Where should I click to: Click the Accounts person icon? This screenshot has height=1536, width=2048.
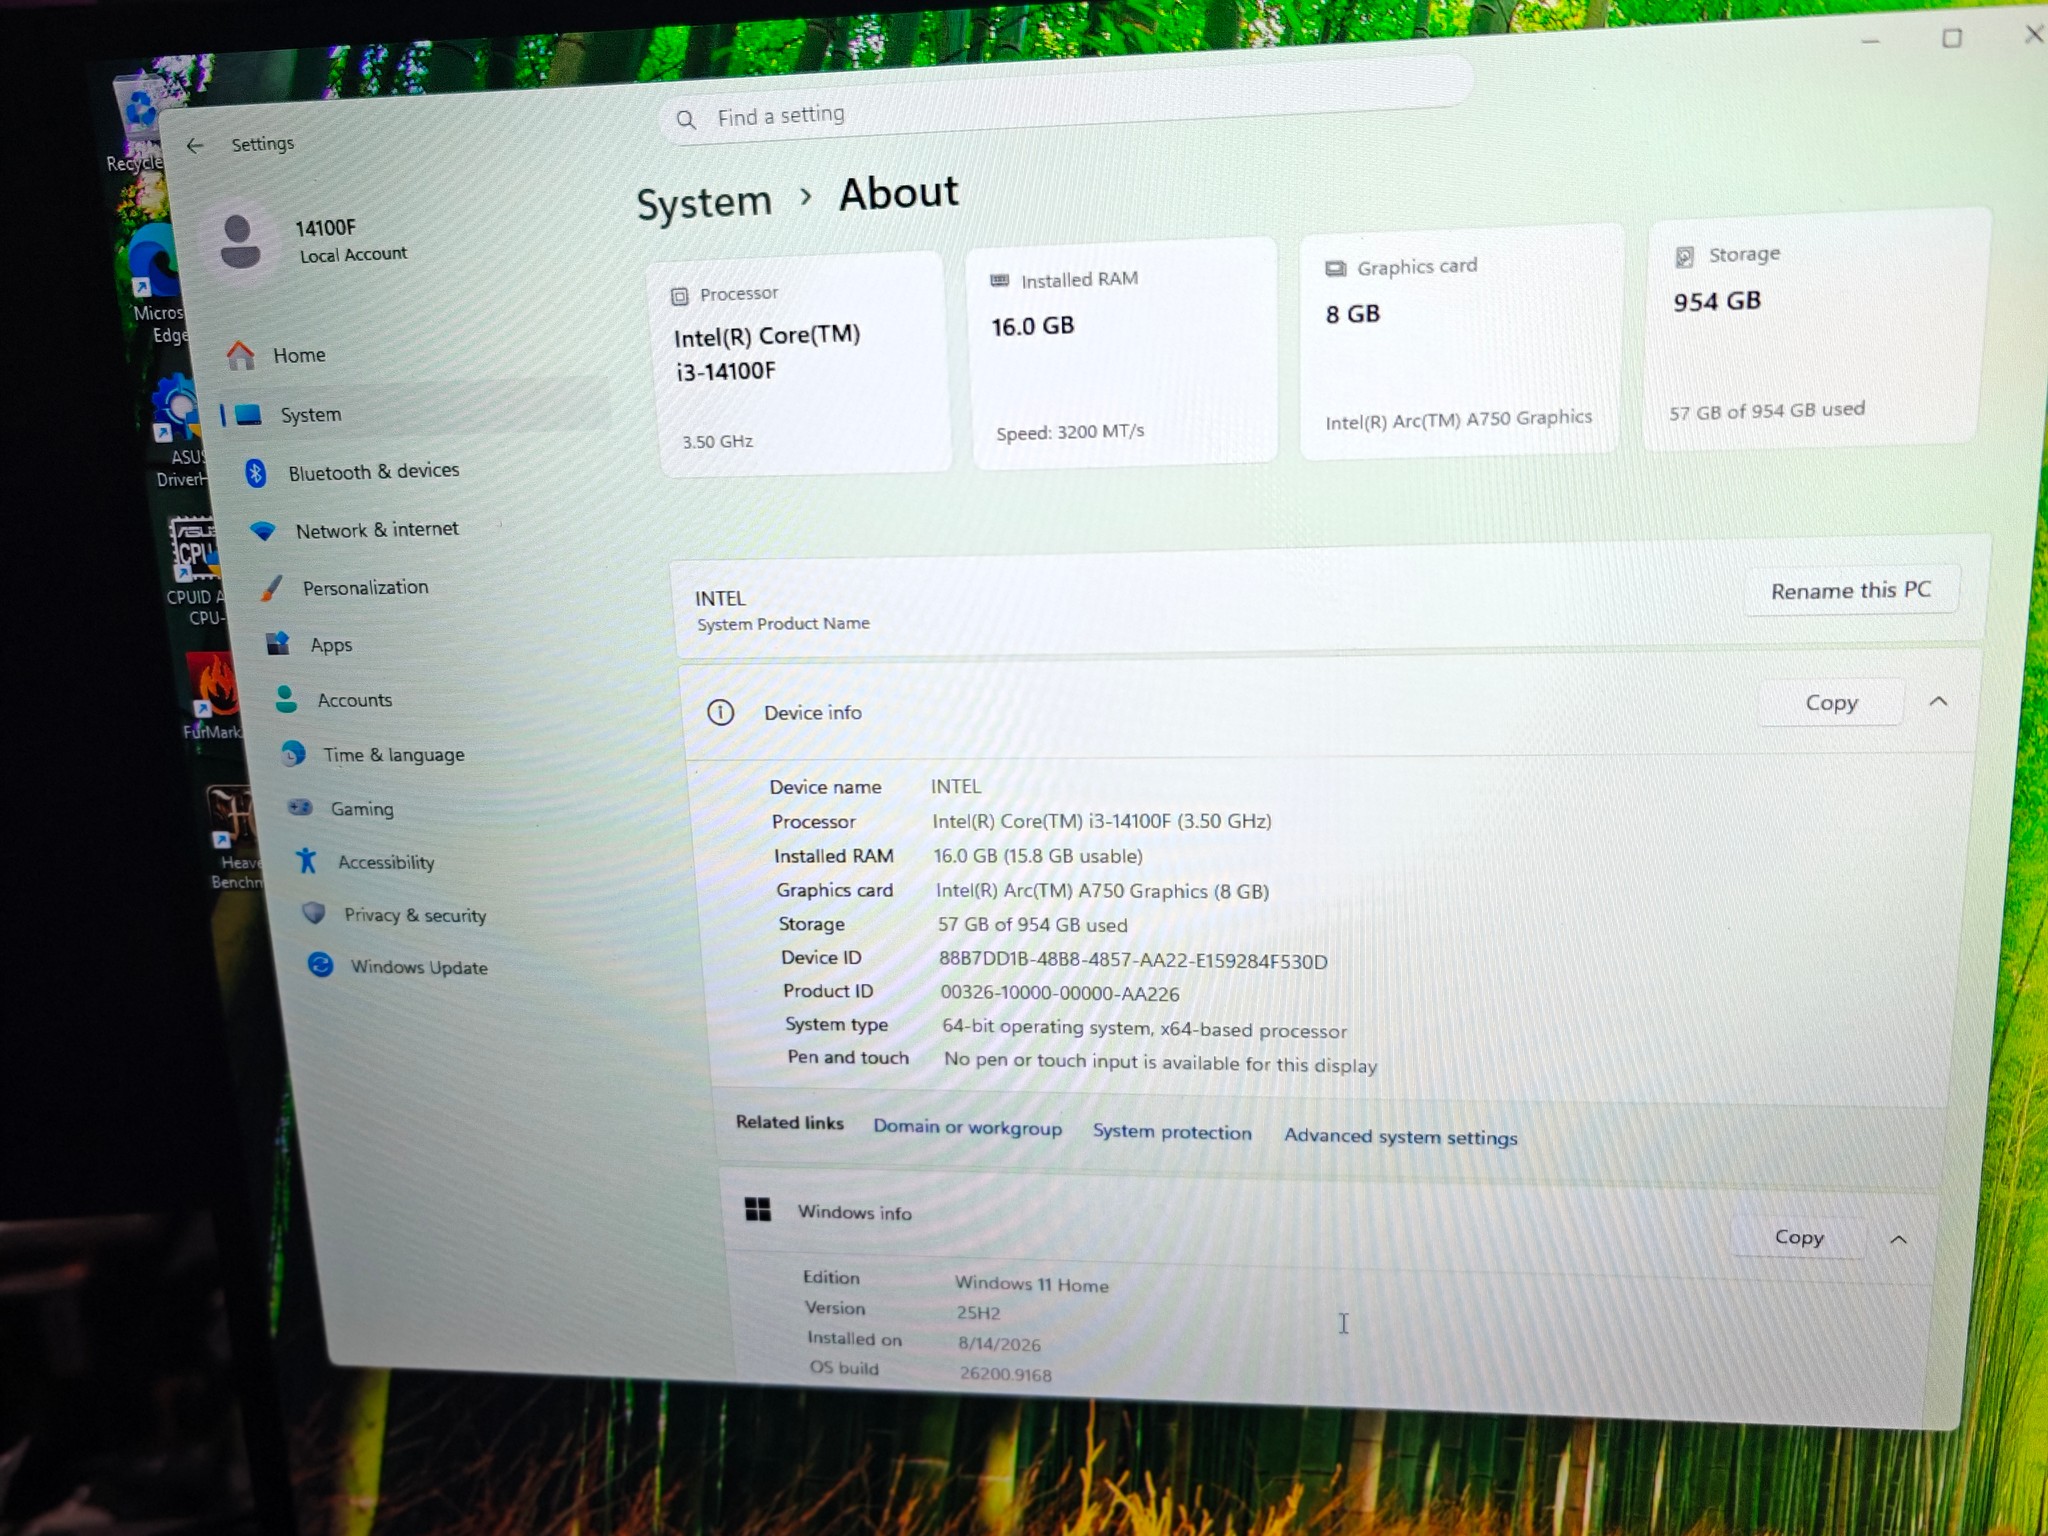(x=286, y=699)
